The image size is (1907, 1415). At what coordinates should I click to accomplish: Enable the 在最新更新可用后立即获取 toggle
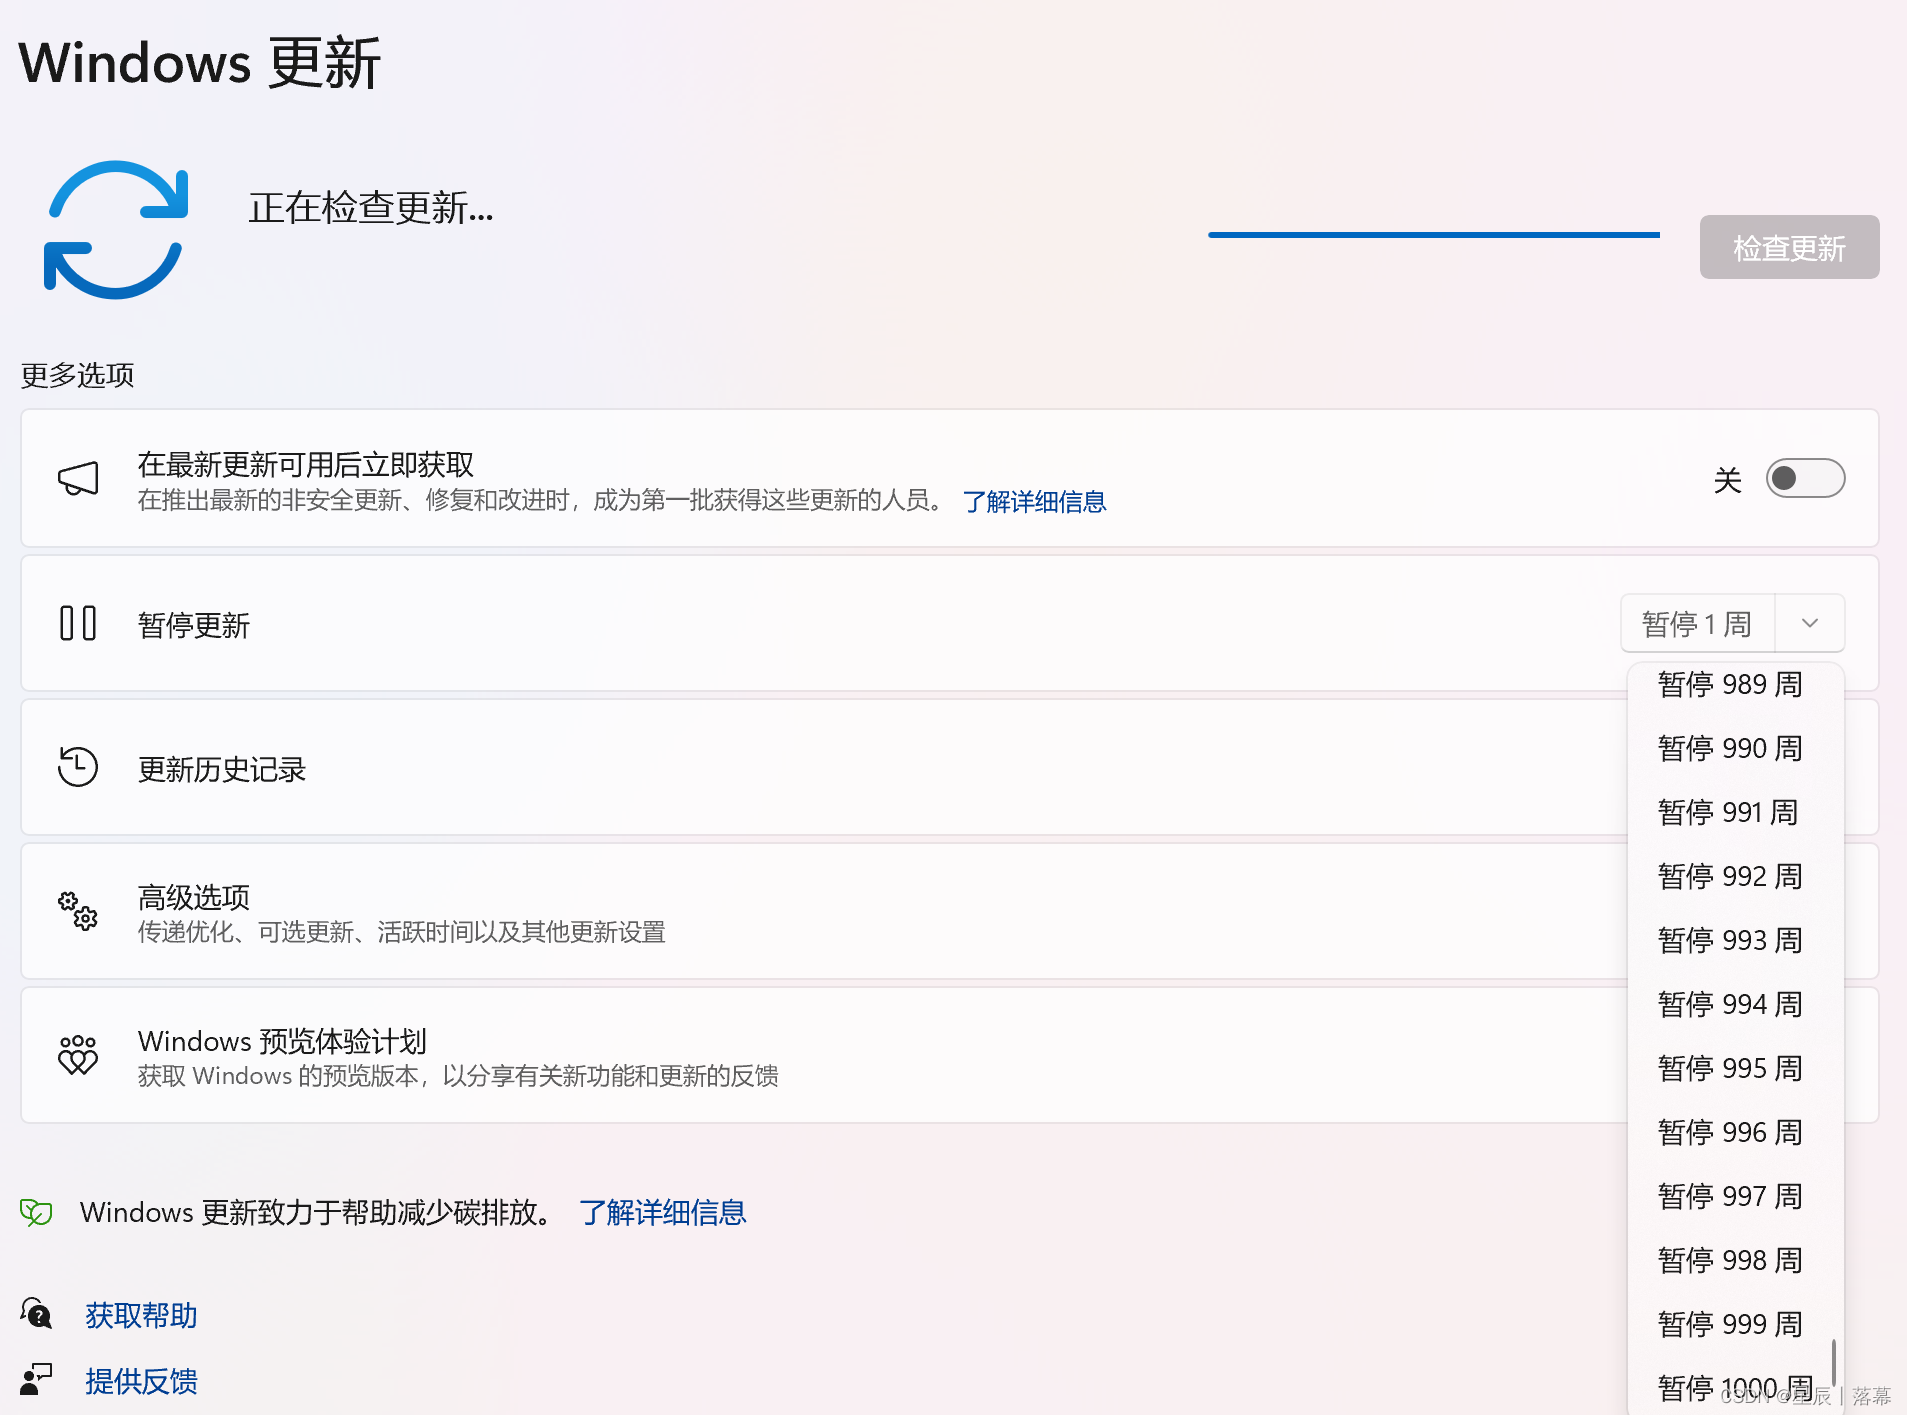coord(1803,478)
